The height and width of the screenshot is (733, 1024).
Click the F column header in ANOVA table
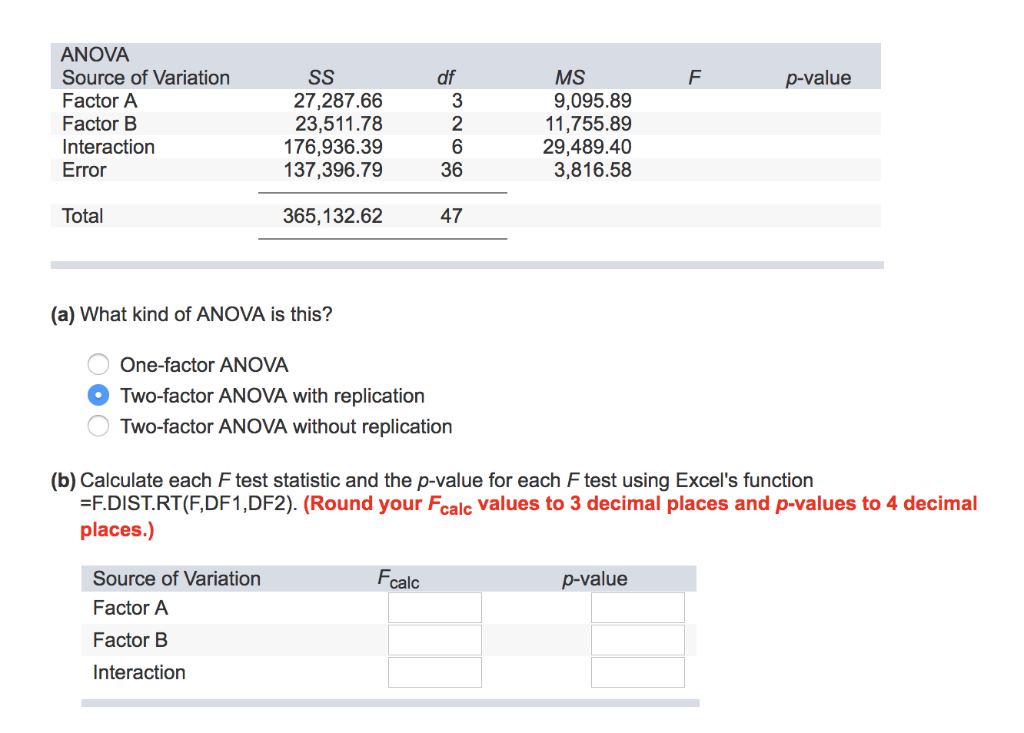[x=694, y=78]
